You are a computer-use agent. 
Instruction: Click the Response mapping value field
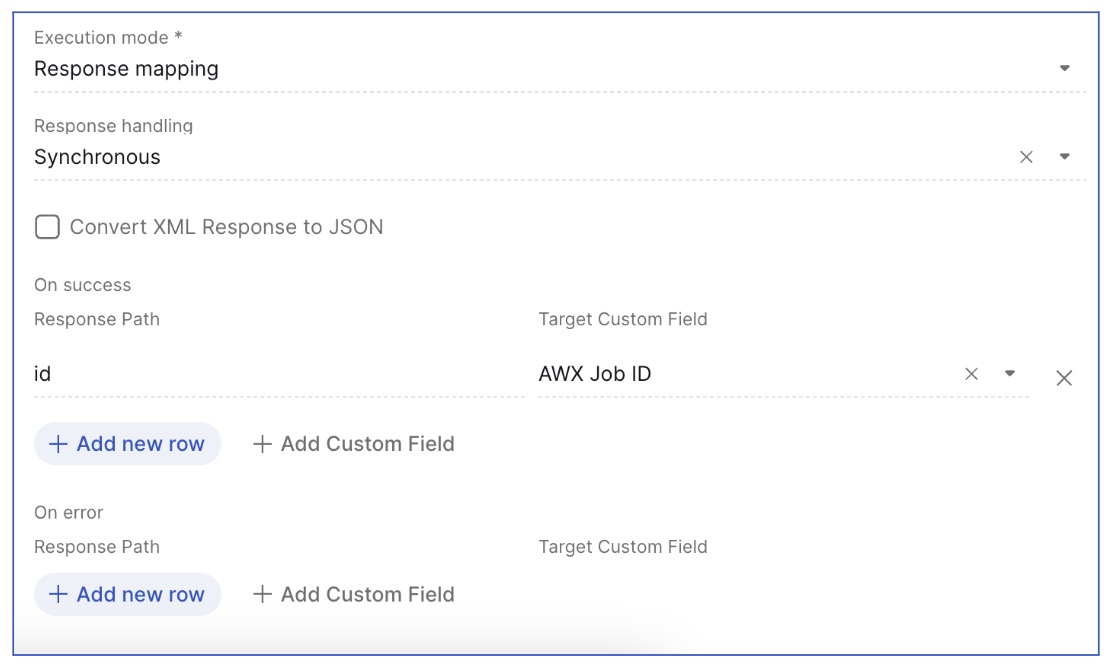pos(127,69)
